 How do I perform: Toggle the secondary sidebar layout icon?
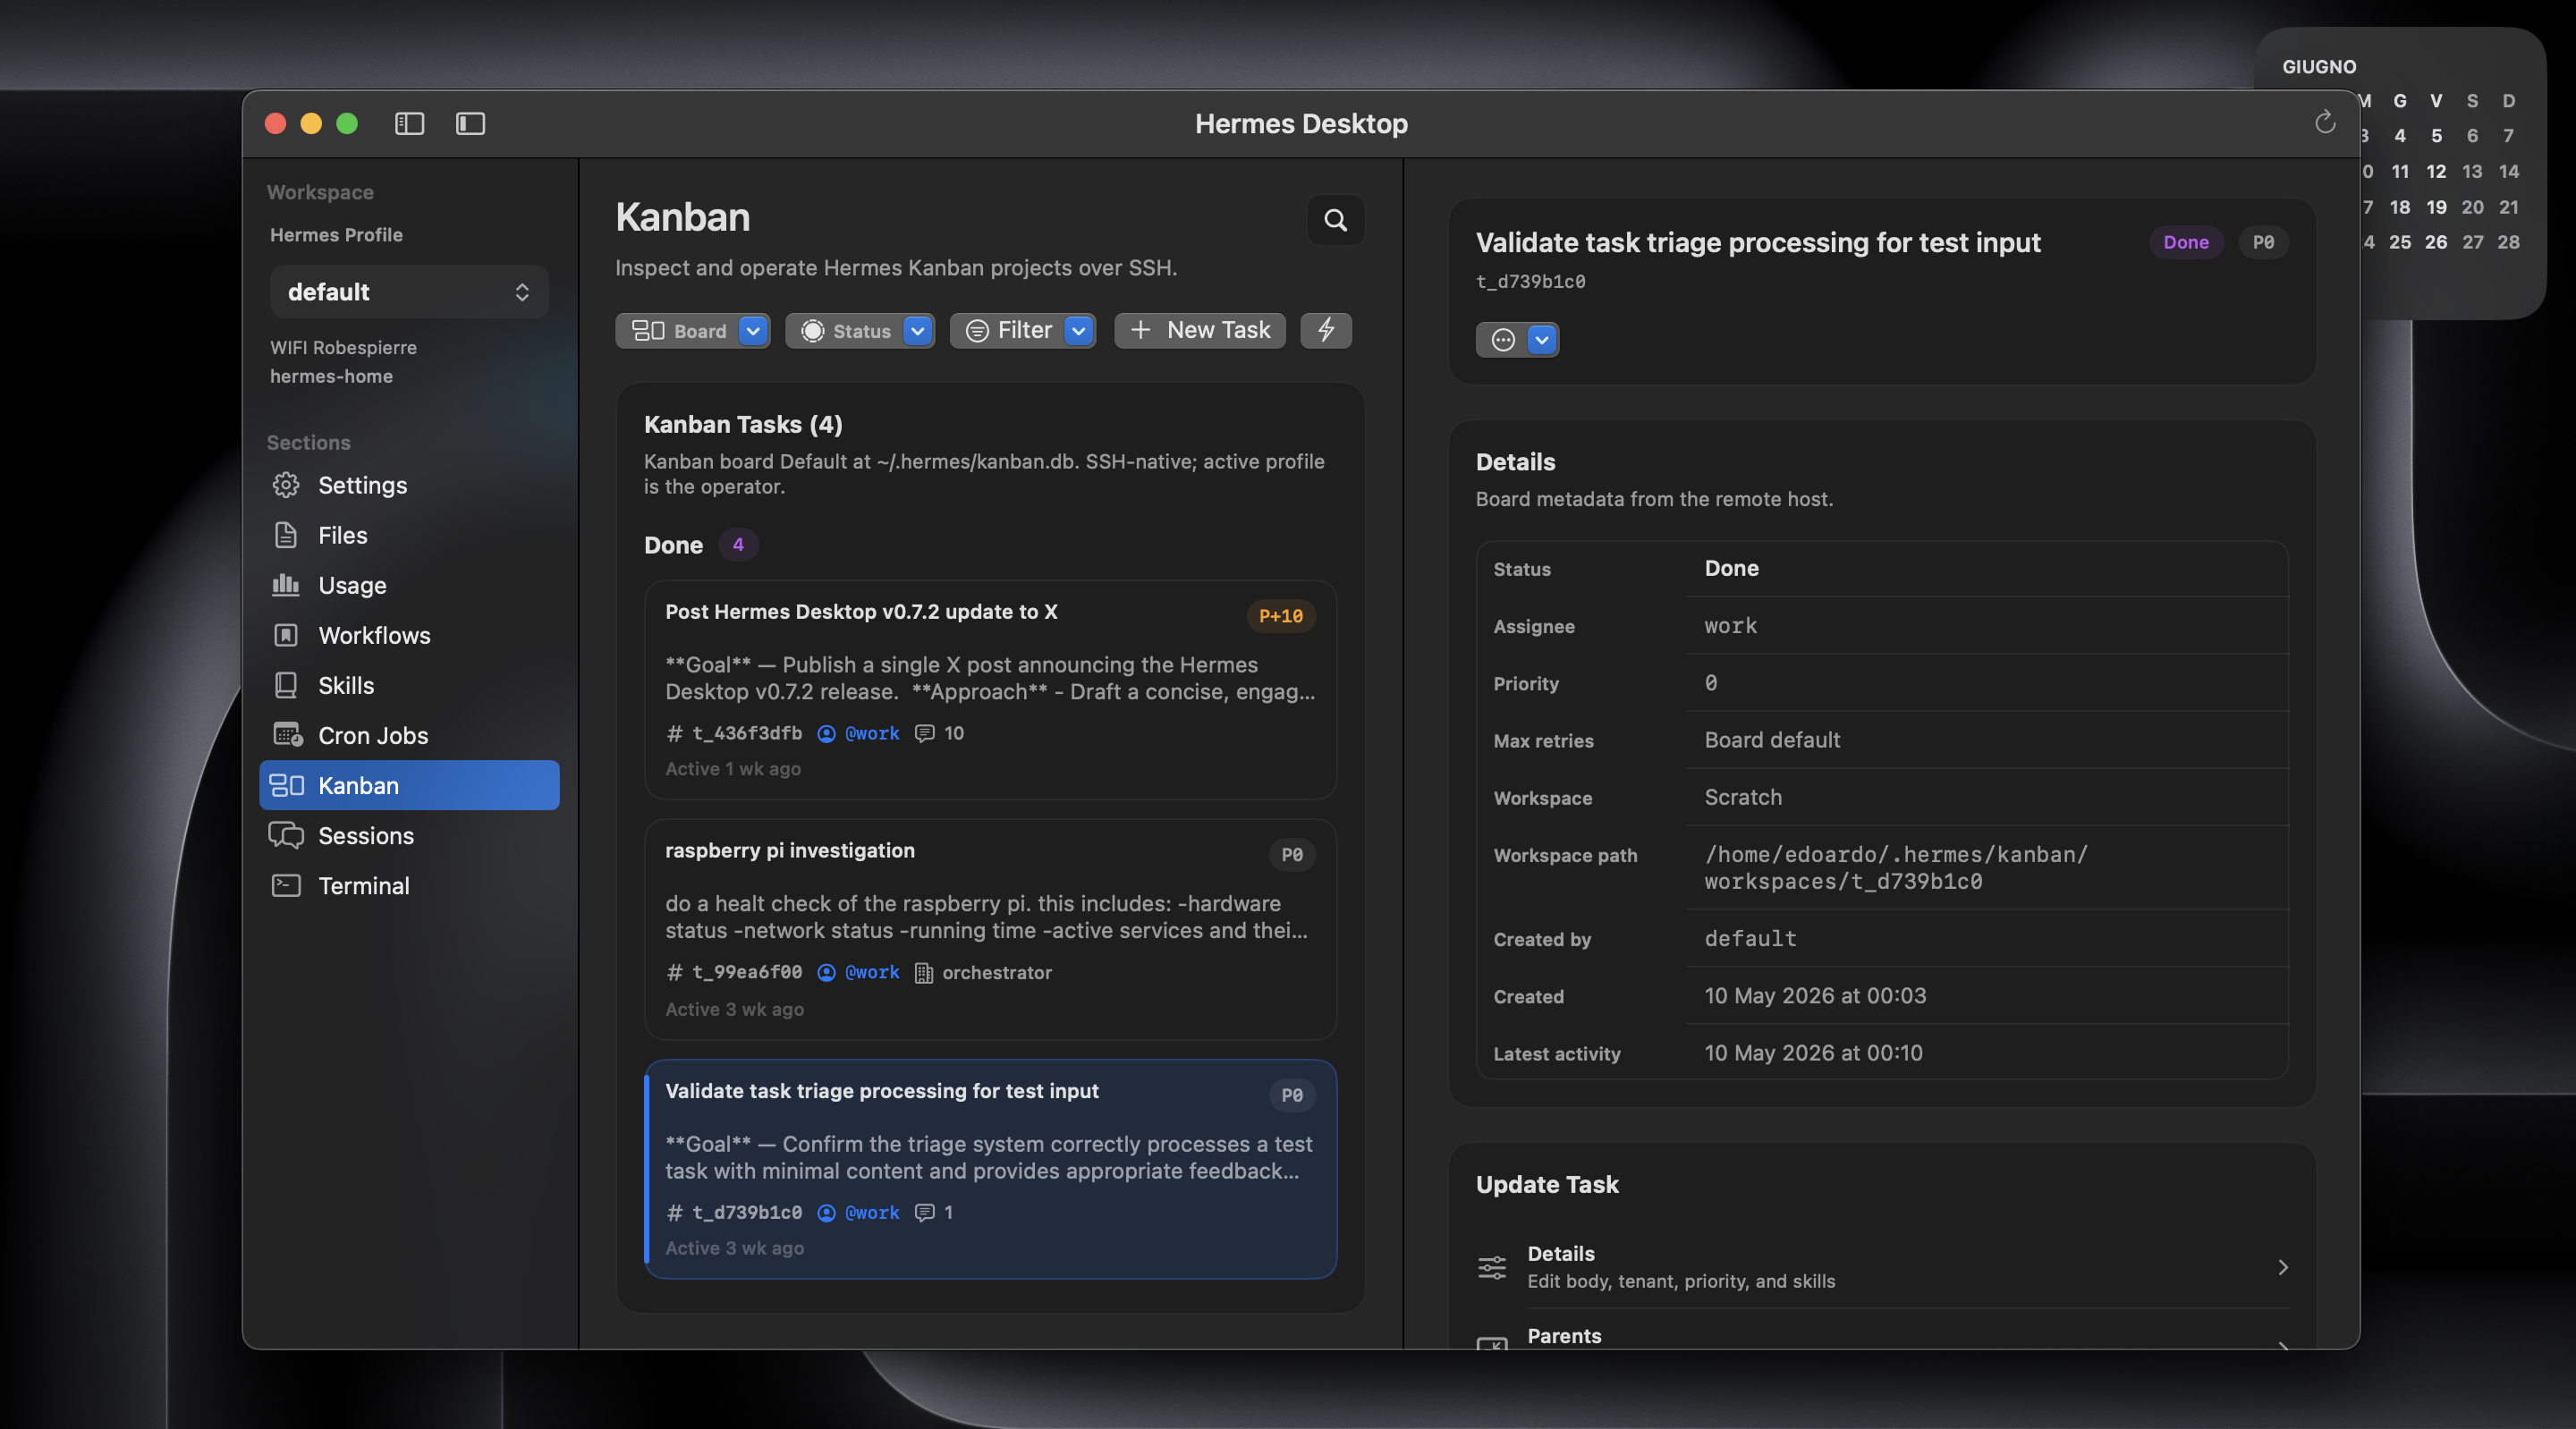tap(470, 123)
